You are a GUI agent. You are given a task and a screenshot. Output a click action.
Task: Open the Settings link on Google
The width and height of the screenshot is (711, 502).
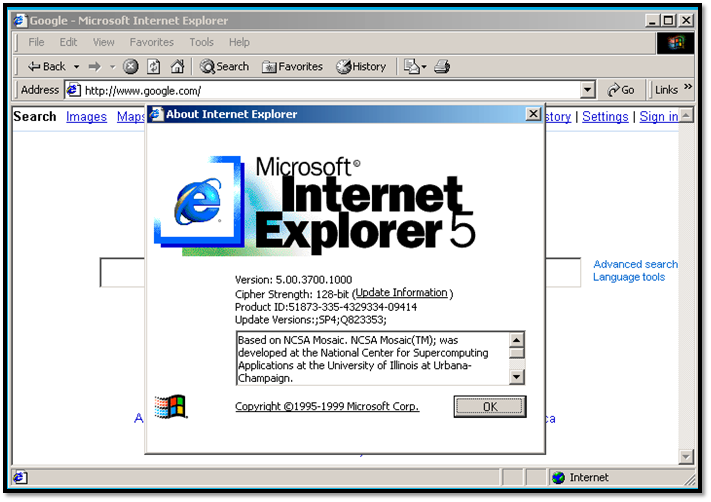tap(605, 117)
